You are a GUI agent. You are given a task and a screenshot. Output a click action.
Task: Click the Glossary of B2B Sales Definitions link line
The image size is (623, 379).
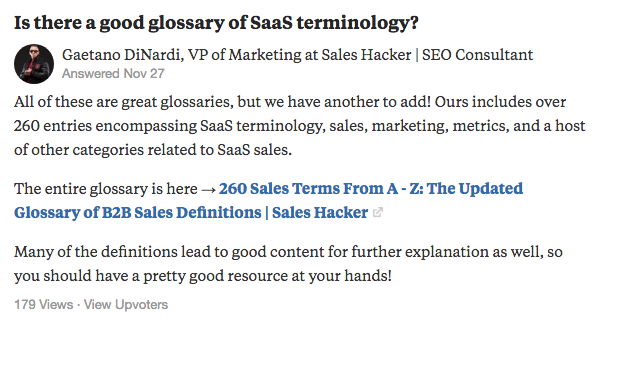(x=137, y=213)
